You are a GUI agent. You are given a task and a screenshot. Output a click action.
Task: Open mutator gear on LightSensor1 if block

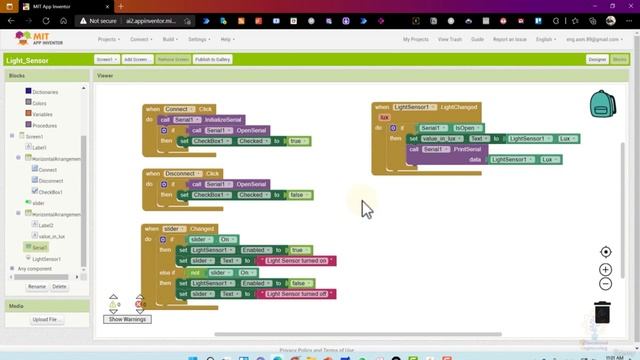click(x=393, y=128)
